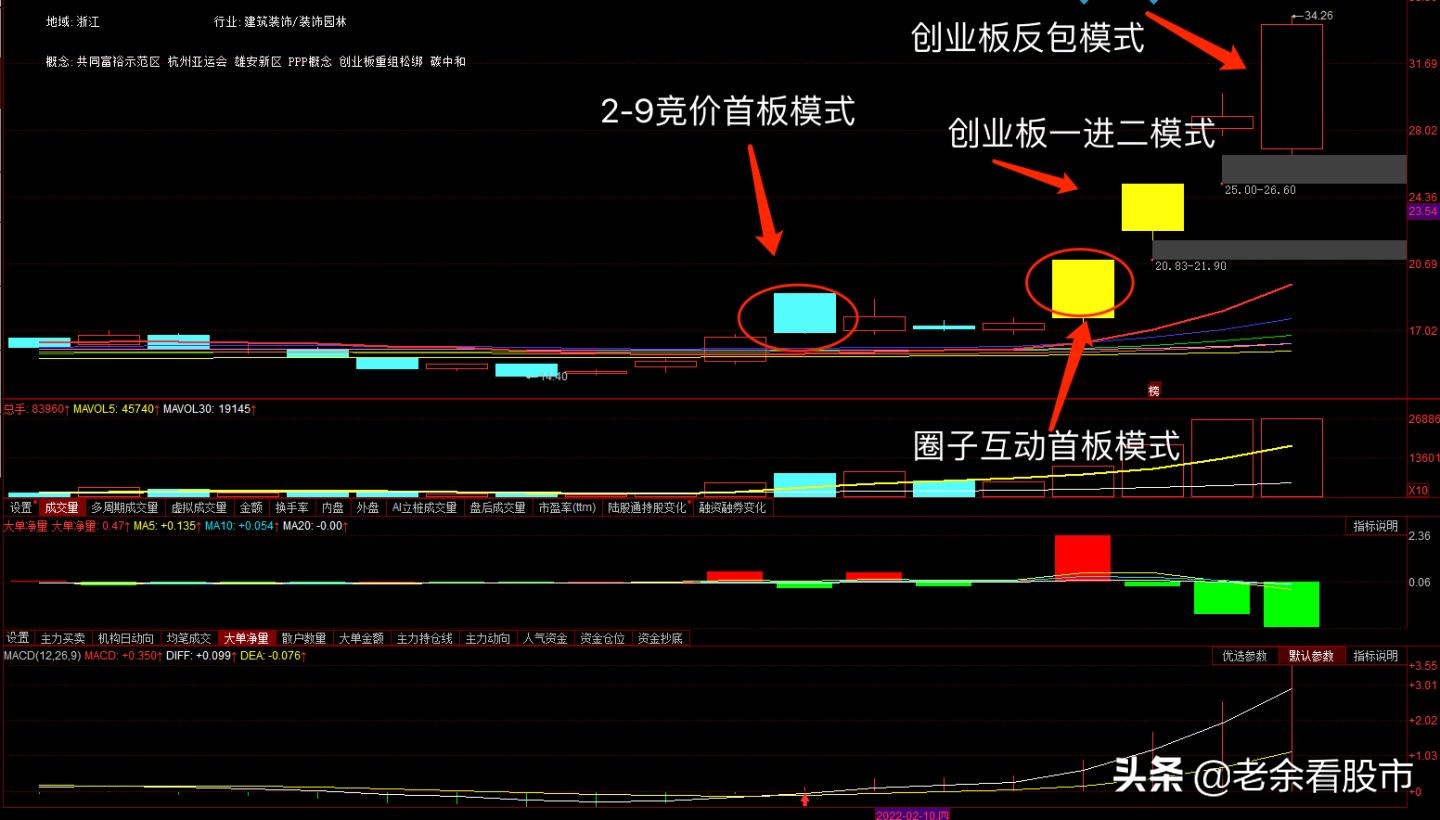The image size is (1440, 820).
Task: Open 设置 for the 大单净量 panel
Action: tap(18, 638)
